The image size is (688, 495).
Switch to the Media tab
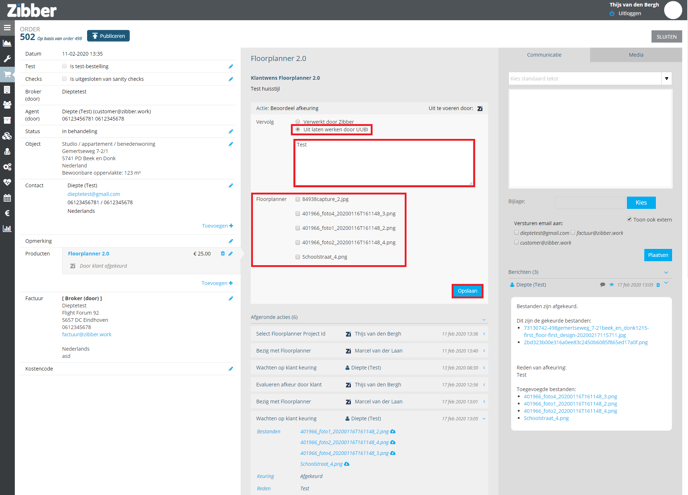[x=635, y=55]
